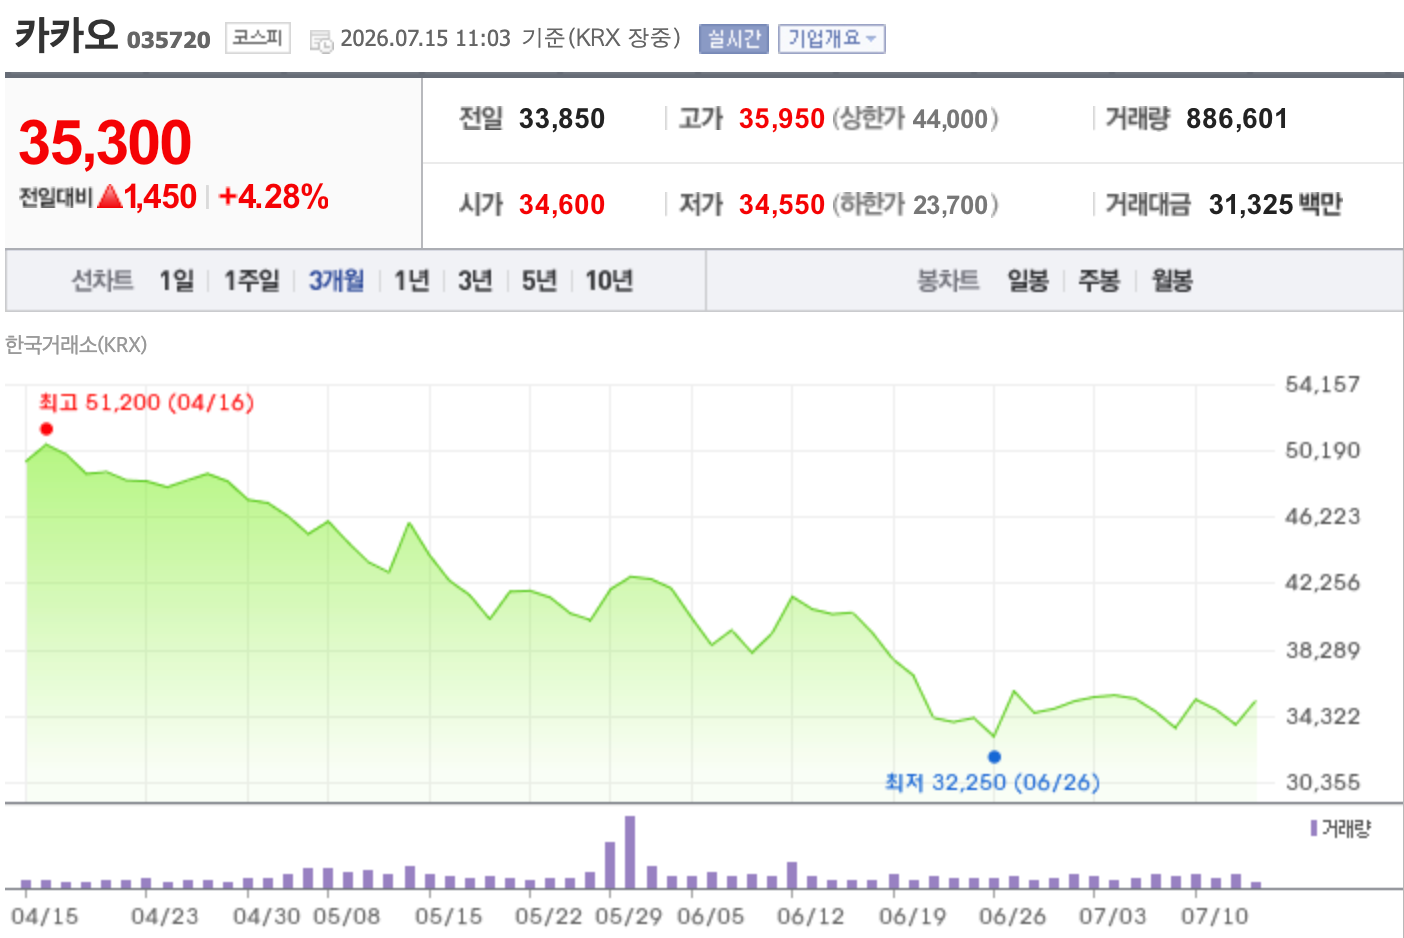Select the 1주일 line chart period
This screenshot has width=1404, height=938.
coord(252,280)
